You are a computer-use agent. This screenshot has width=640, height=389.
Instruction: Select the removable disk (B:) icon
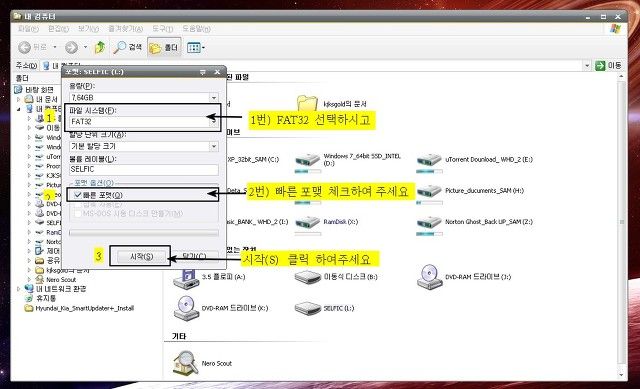[x=307, y=278]
